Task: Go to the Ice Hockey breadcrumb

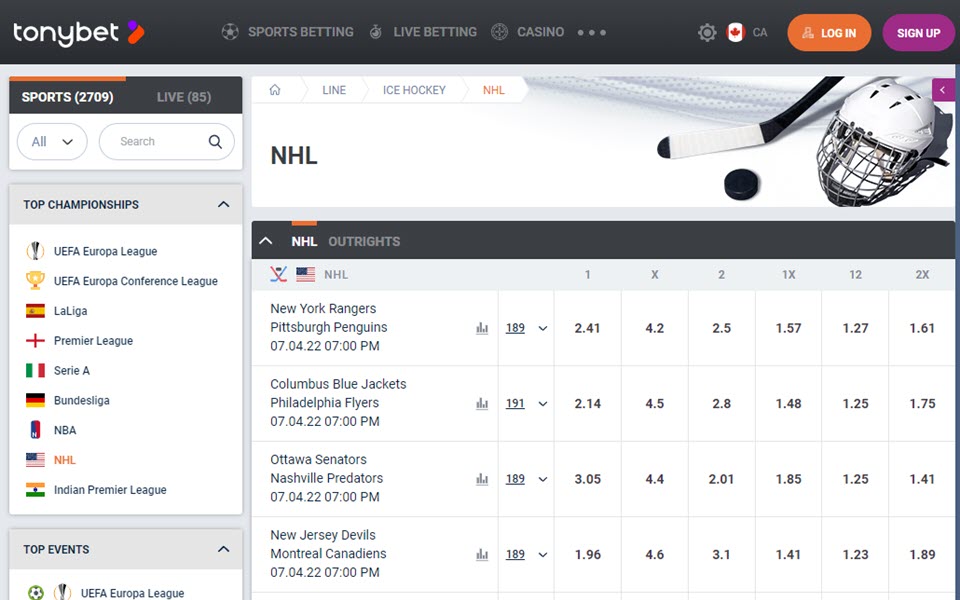Action: tap(414, 90)
